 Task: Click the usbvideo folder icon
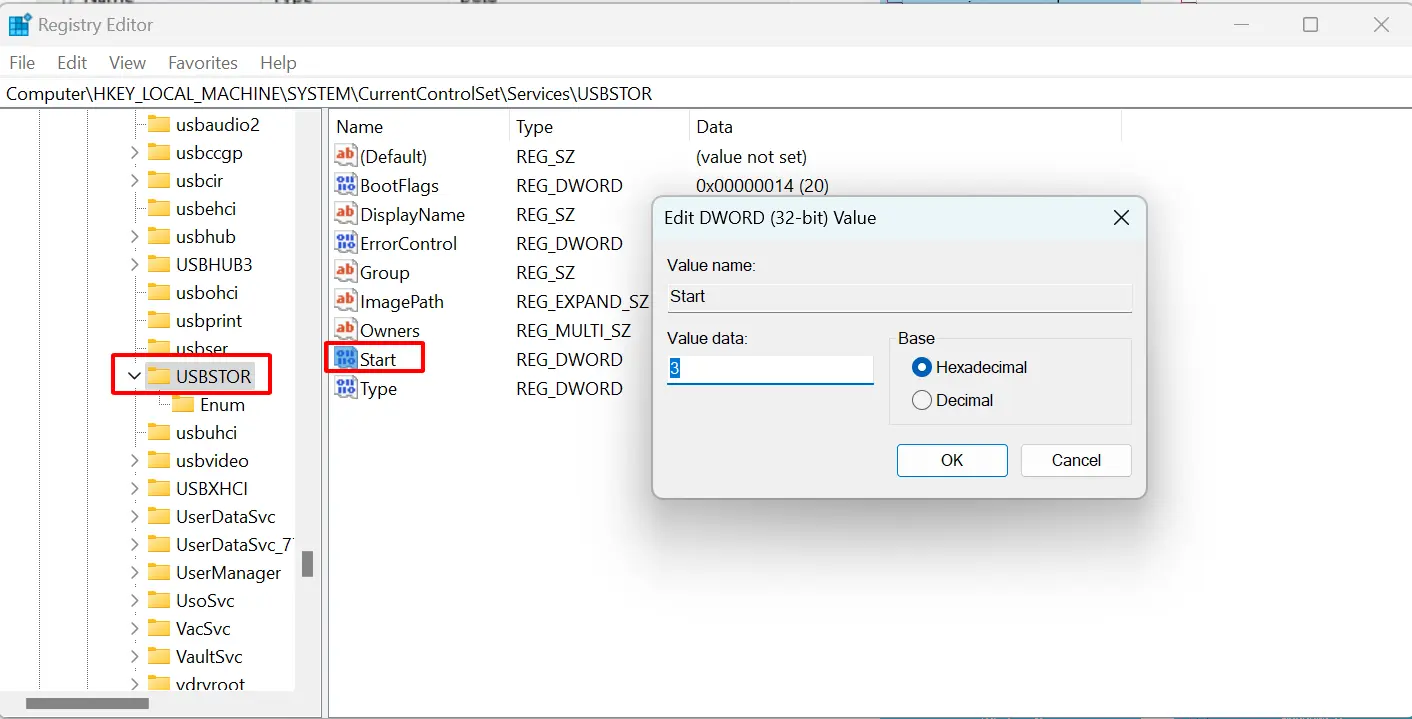159,460
